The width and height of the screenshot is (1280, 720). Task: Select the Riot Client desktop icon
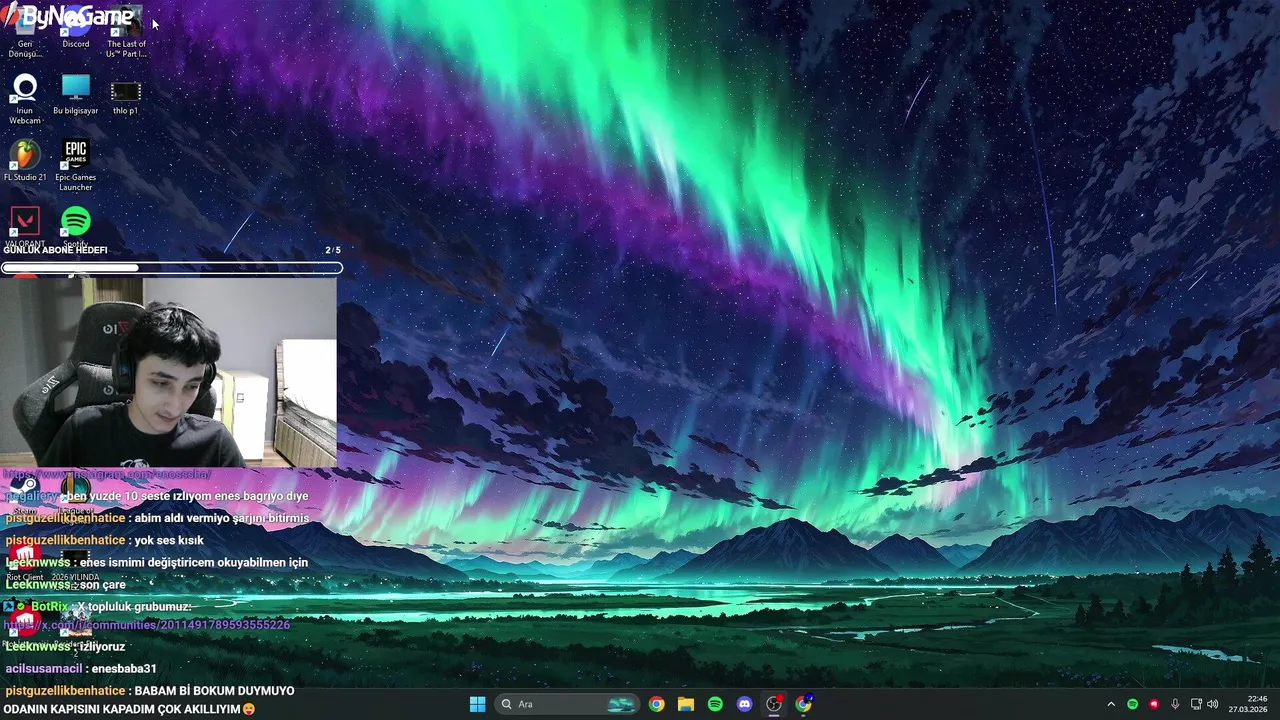tap(25, 563)
